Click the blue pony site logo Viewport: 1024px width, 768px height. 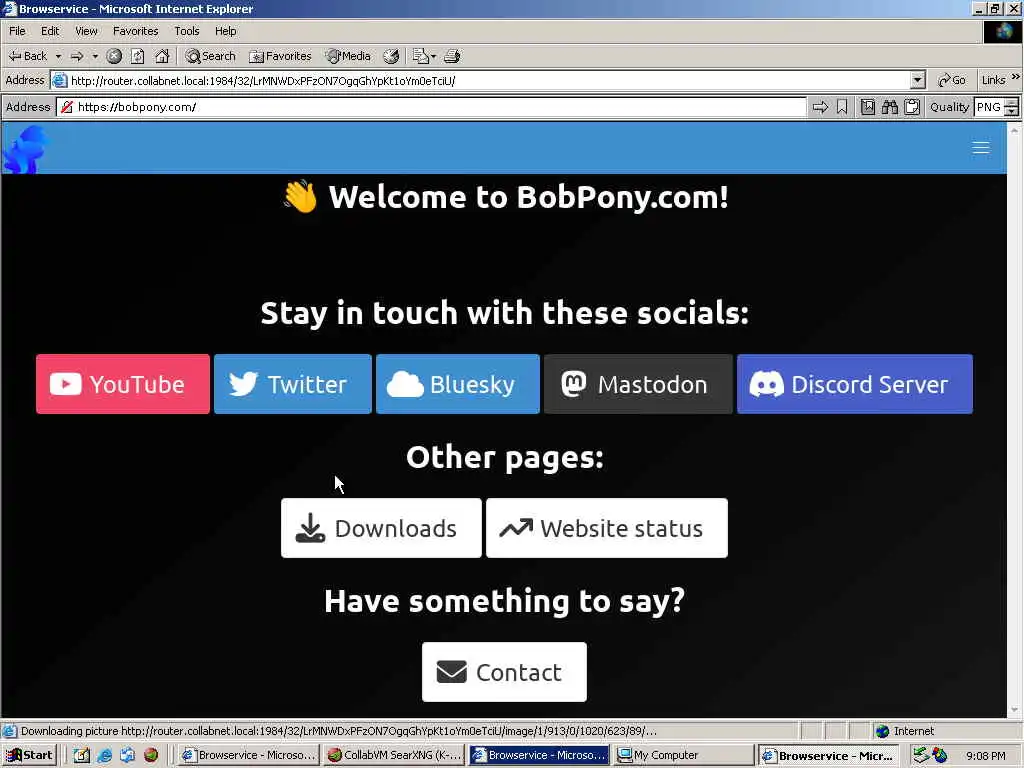coord(25,150)
